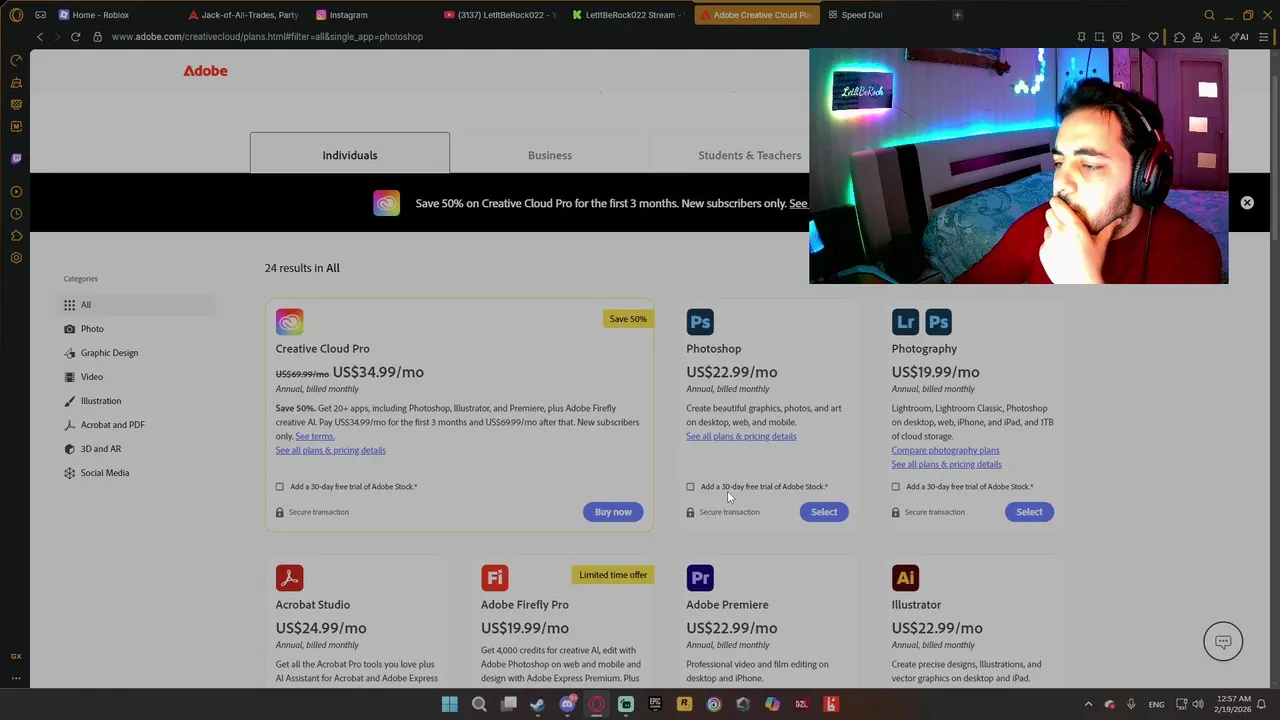Open Extensions cube icon in sidebar

click(x=16, y=236)
